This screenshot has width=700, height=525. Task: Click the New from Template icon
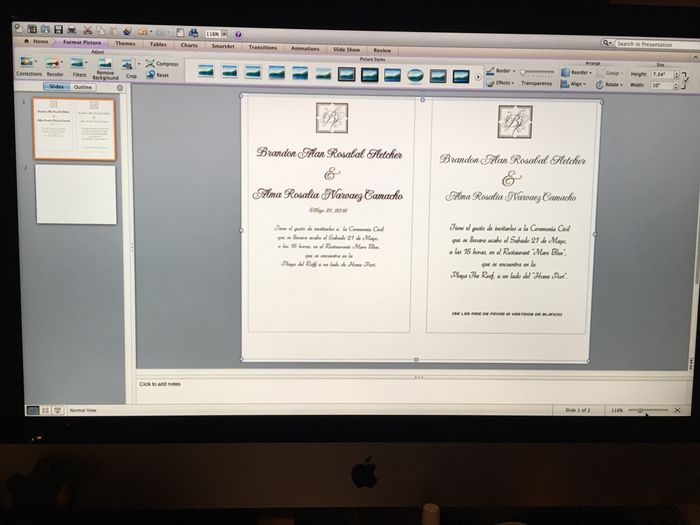32,29
